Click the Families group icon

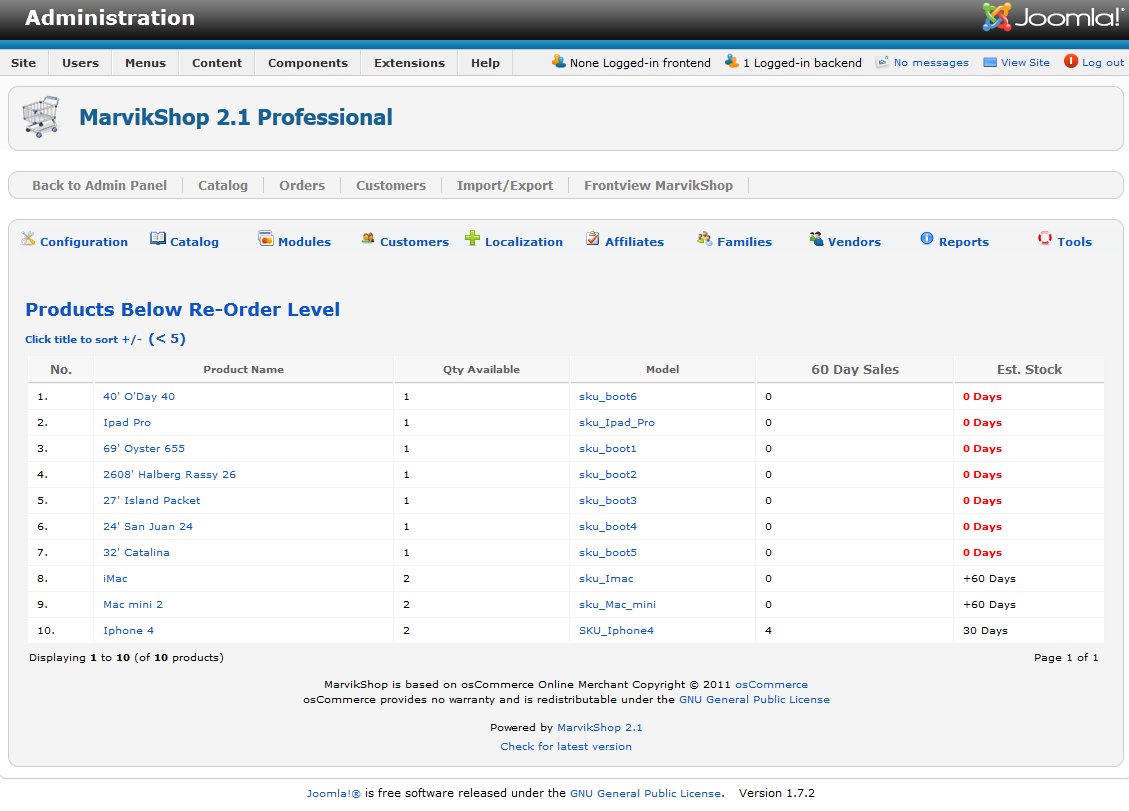[704, 238]
